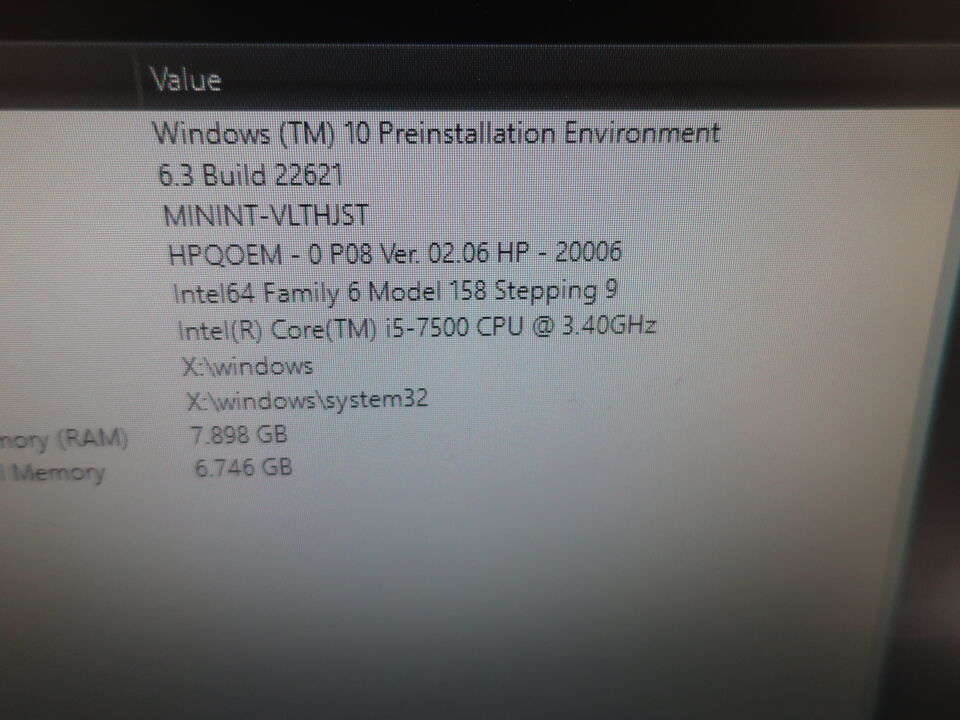Select the Windows 10 Preinstallation Environment row
This screenshot has width=960, height=720.
[x=436, y=133]
